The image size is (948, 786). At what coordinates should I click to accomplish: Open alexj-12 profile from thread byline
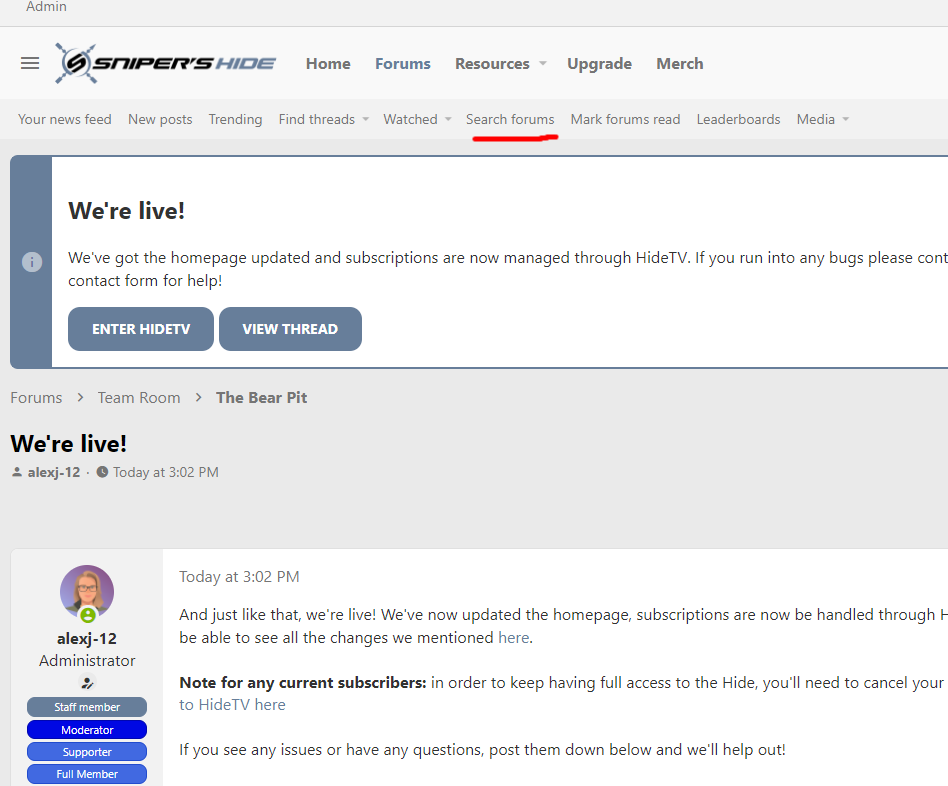54,472
